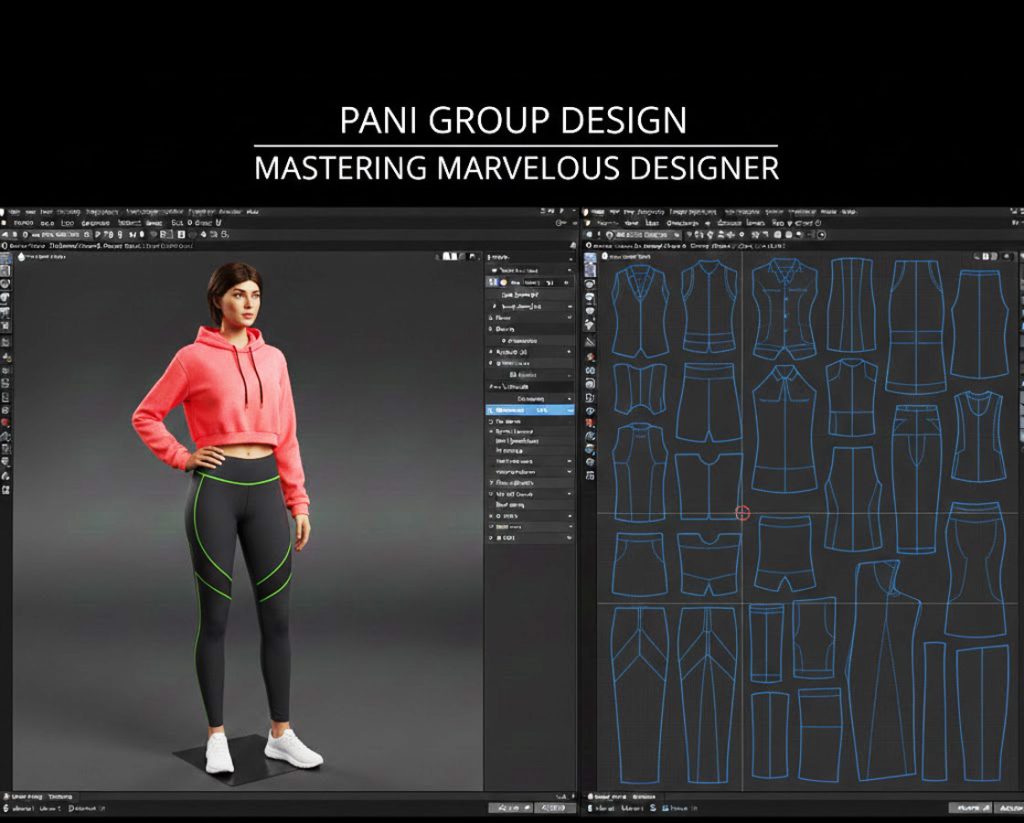
Task: Click the round target icon ending pattern toolbar
Action: pyautogui.click(x=821, y=234)
